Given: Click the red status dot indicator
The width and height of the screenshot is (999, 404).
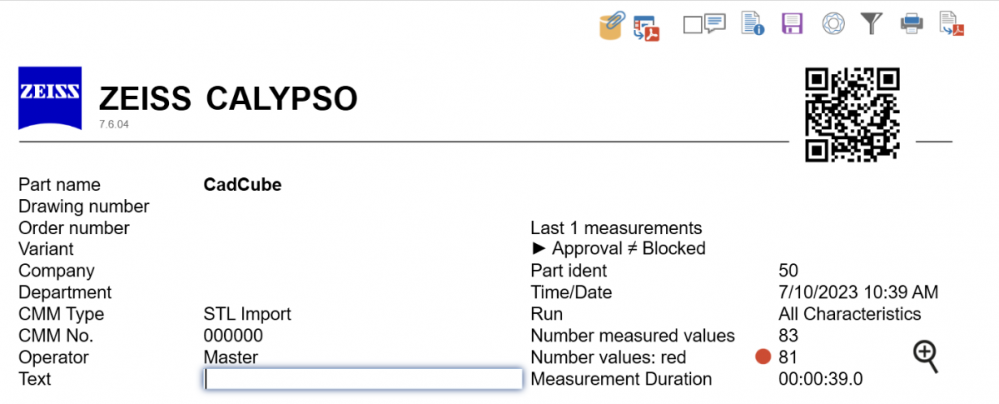Looking at the screenshot, I should pyautogui.click(x=764, y=357).
